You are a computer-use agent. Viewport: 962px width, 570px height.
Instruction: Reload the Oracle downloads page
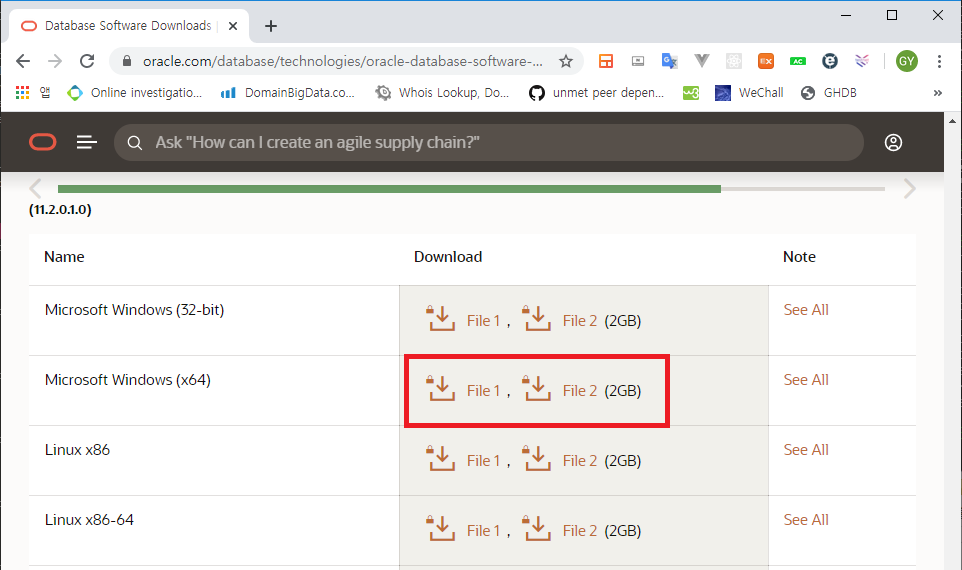pos(87,61)
